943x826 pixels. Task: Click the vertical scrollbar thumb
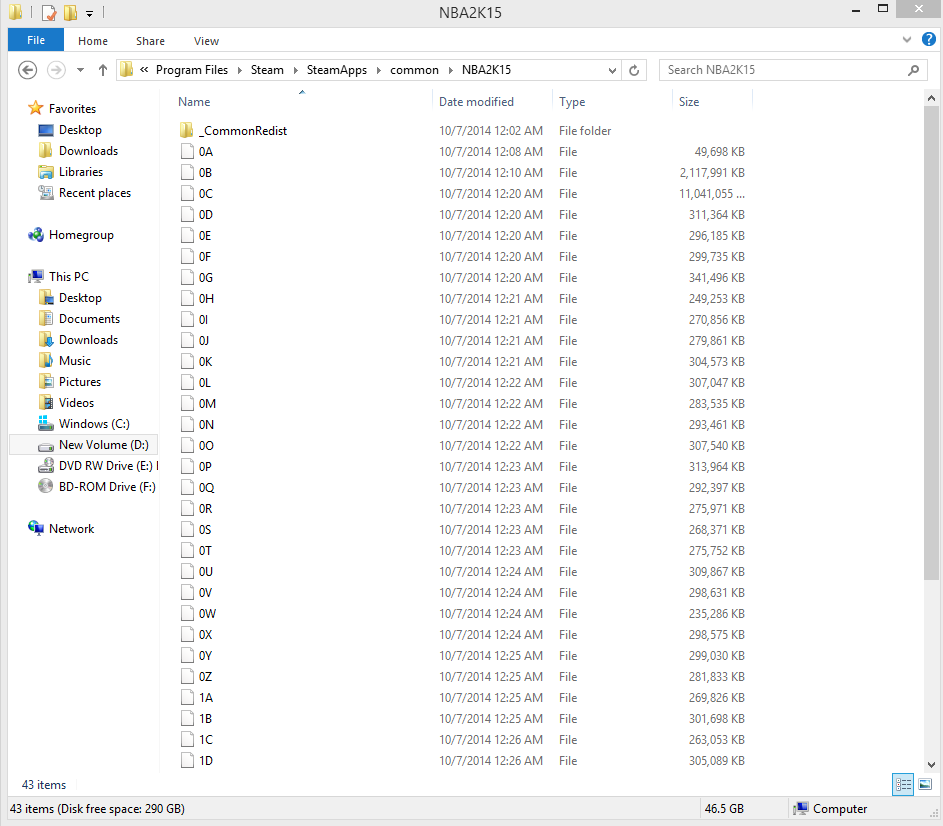[931, 343]
